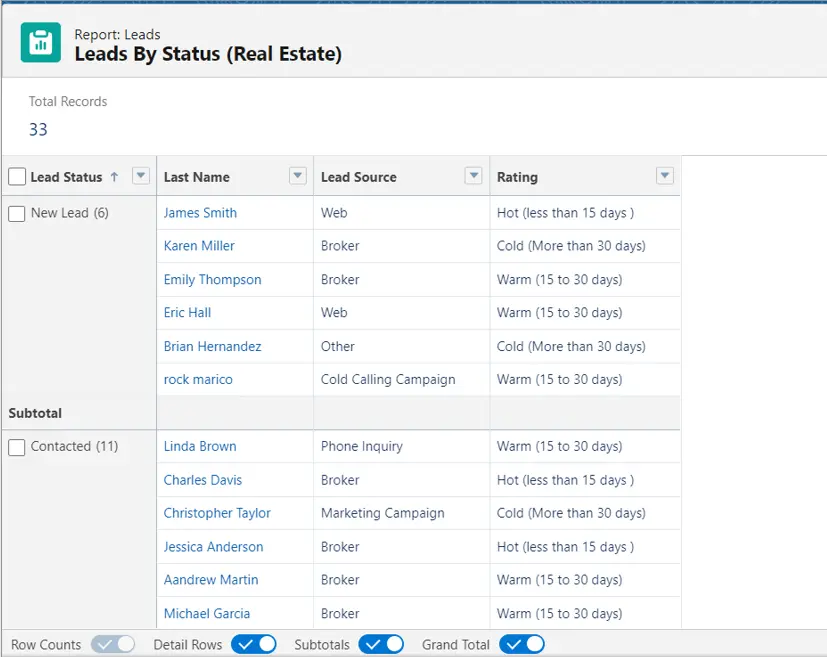Toggle the Grand Total switch
This screenshot has width=827, height=657.
point(522,644)
